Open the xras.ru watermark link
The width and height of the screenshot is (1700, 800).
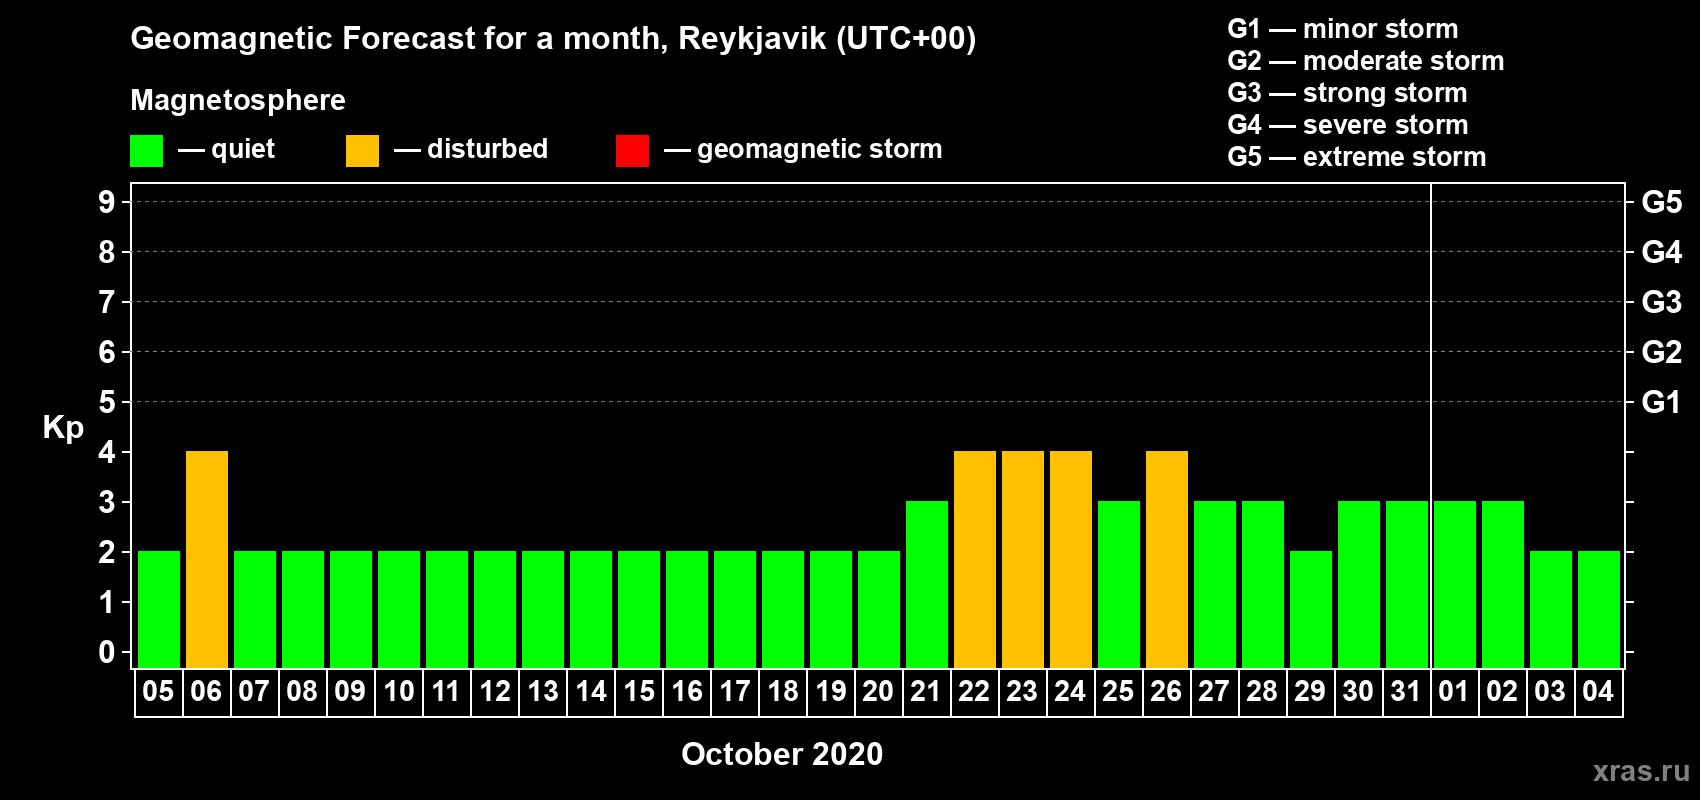pyautogui.click(x=1641, y=771)
